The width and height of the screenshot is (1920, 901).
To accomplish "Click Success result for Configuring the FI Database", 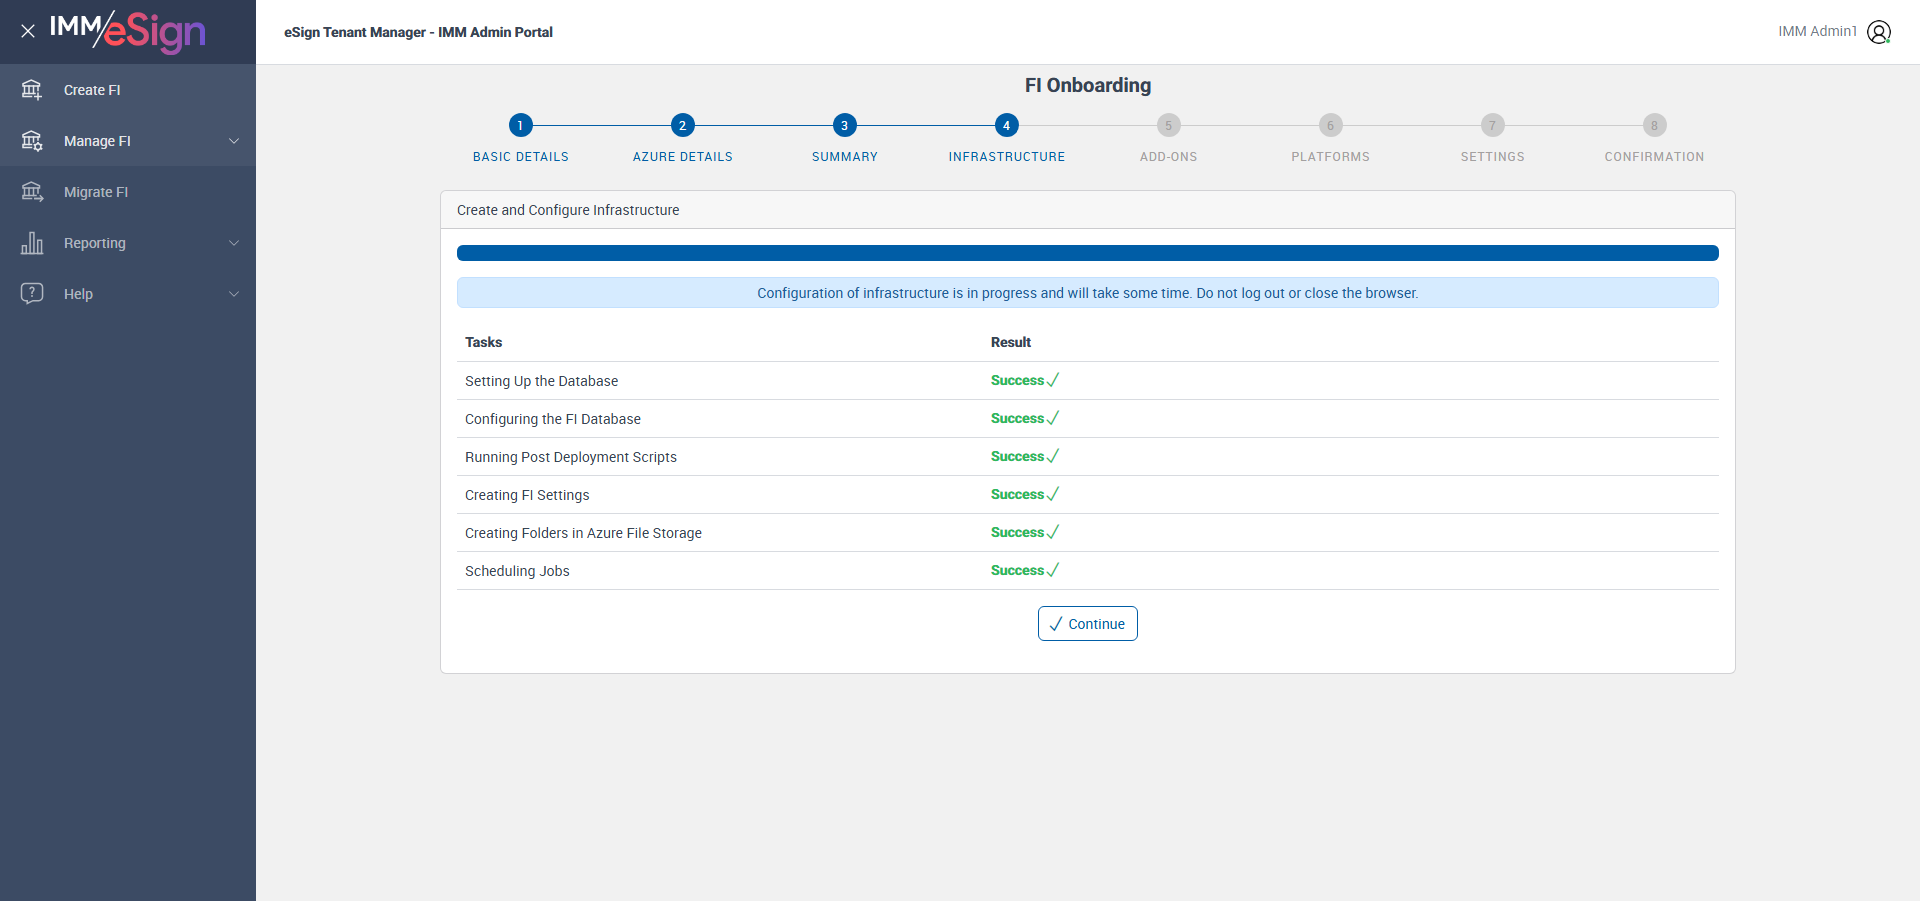I will 1025,418.
